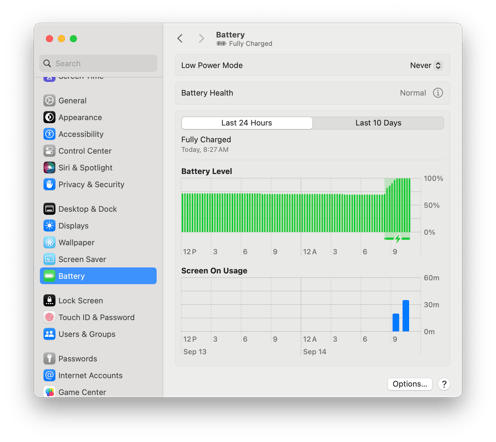The height and width of the screenshot is (442, 496).
Task: Click the shorter blue Screen On Usage bar
Action: coord(396,322)
